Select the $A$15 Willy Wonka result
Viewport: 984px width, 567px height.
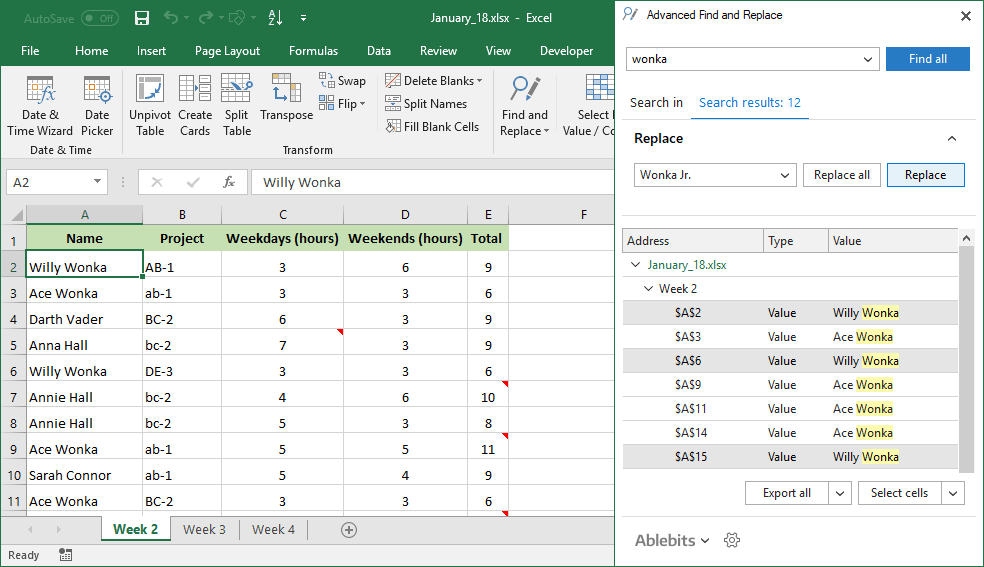(790, 457)
